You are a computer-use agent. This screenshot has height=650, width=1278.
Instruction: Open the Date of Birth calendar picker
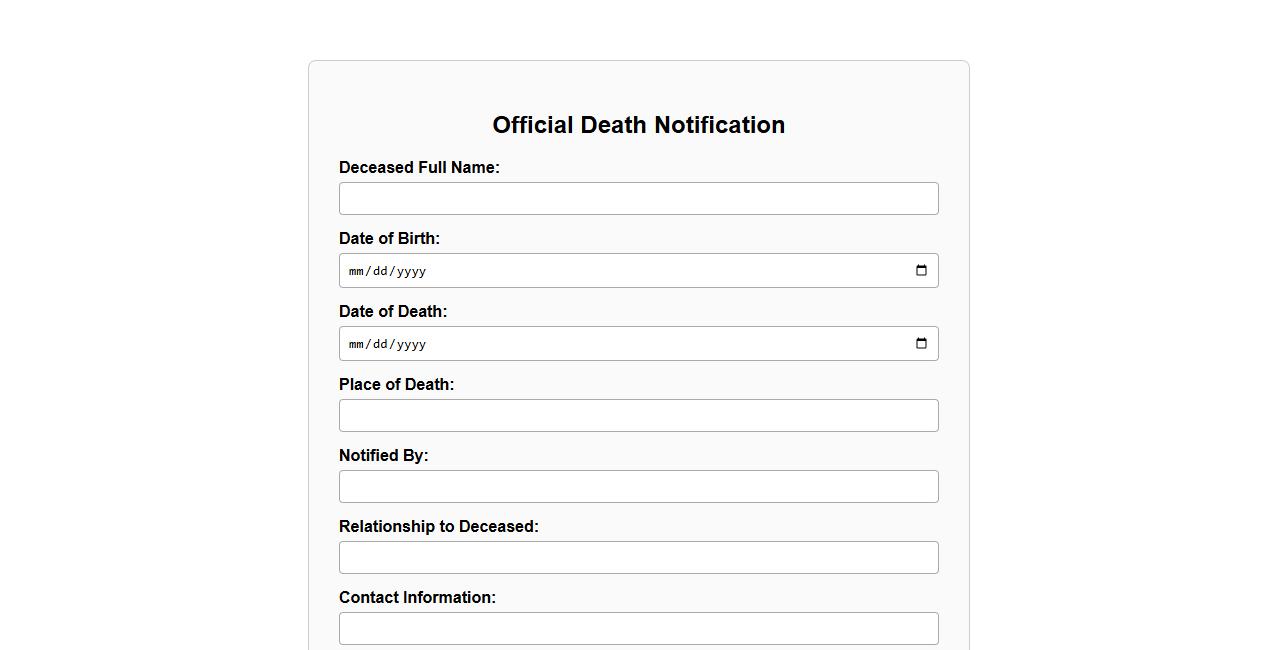[x=921, y=270]
